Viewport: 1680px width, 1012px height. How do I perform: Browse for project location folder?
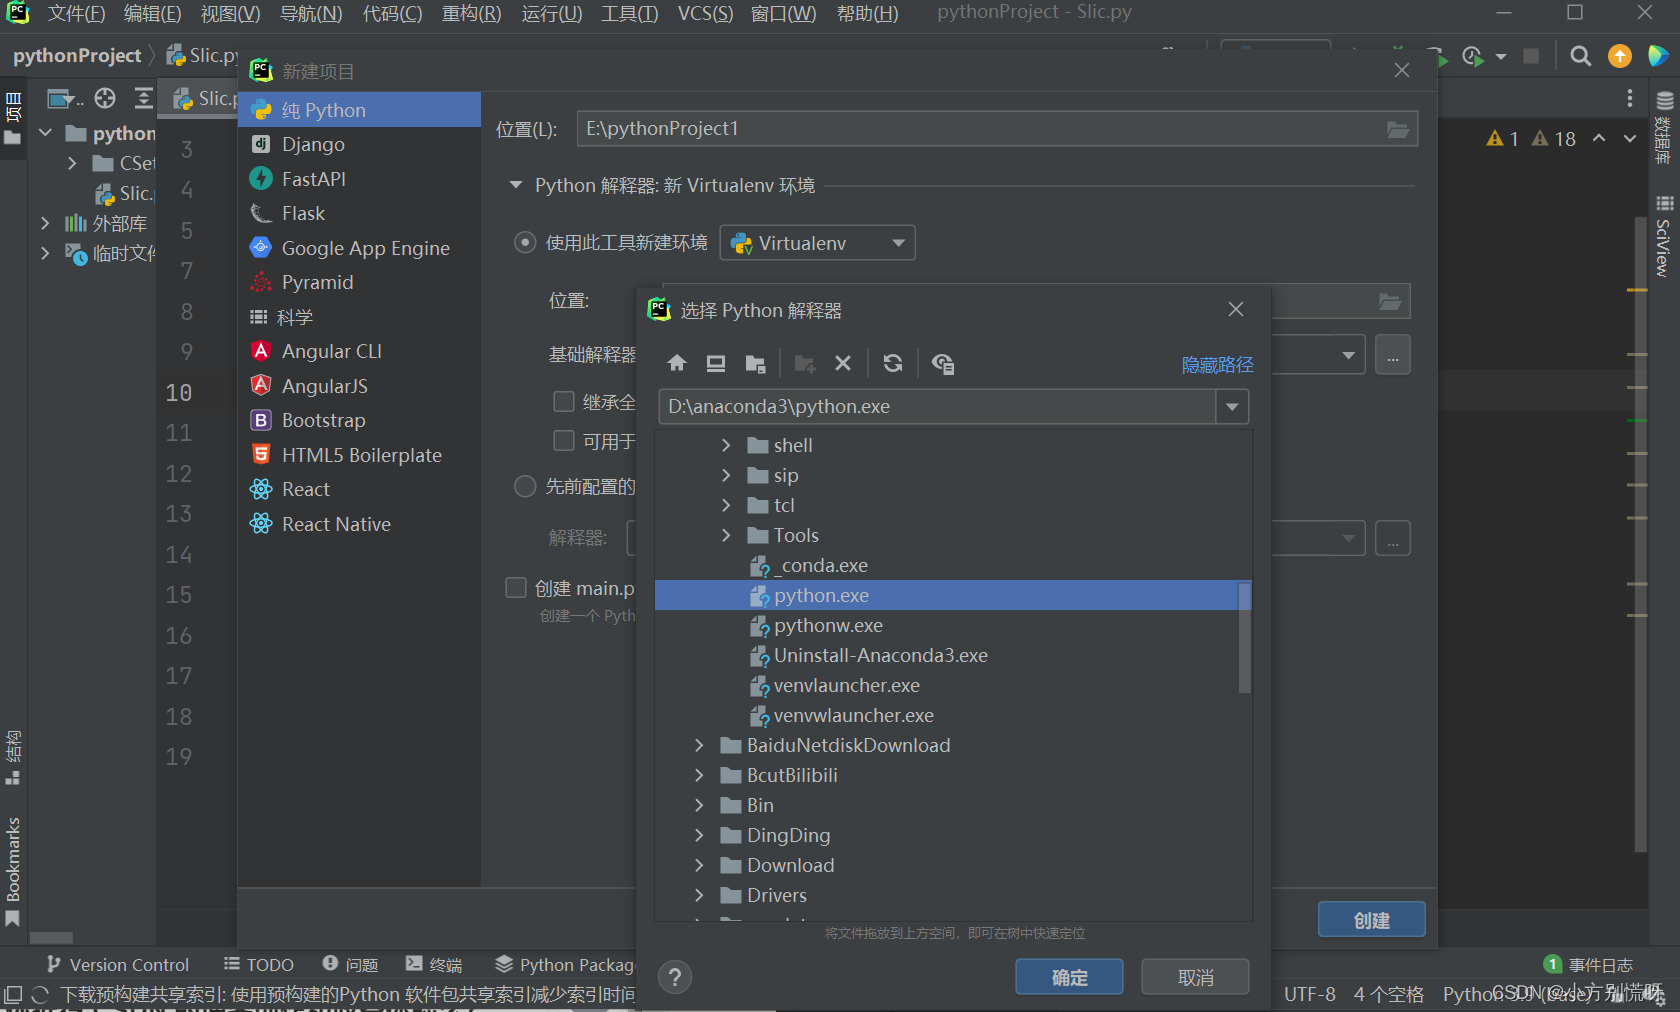coord(1397,129)
